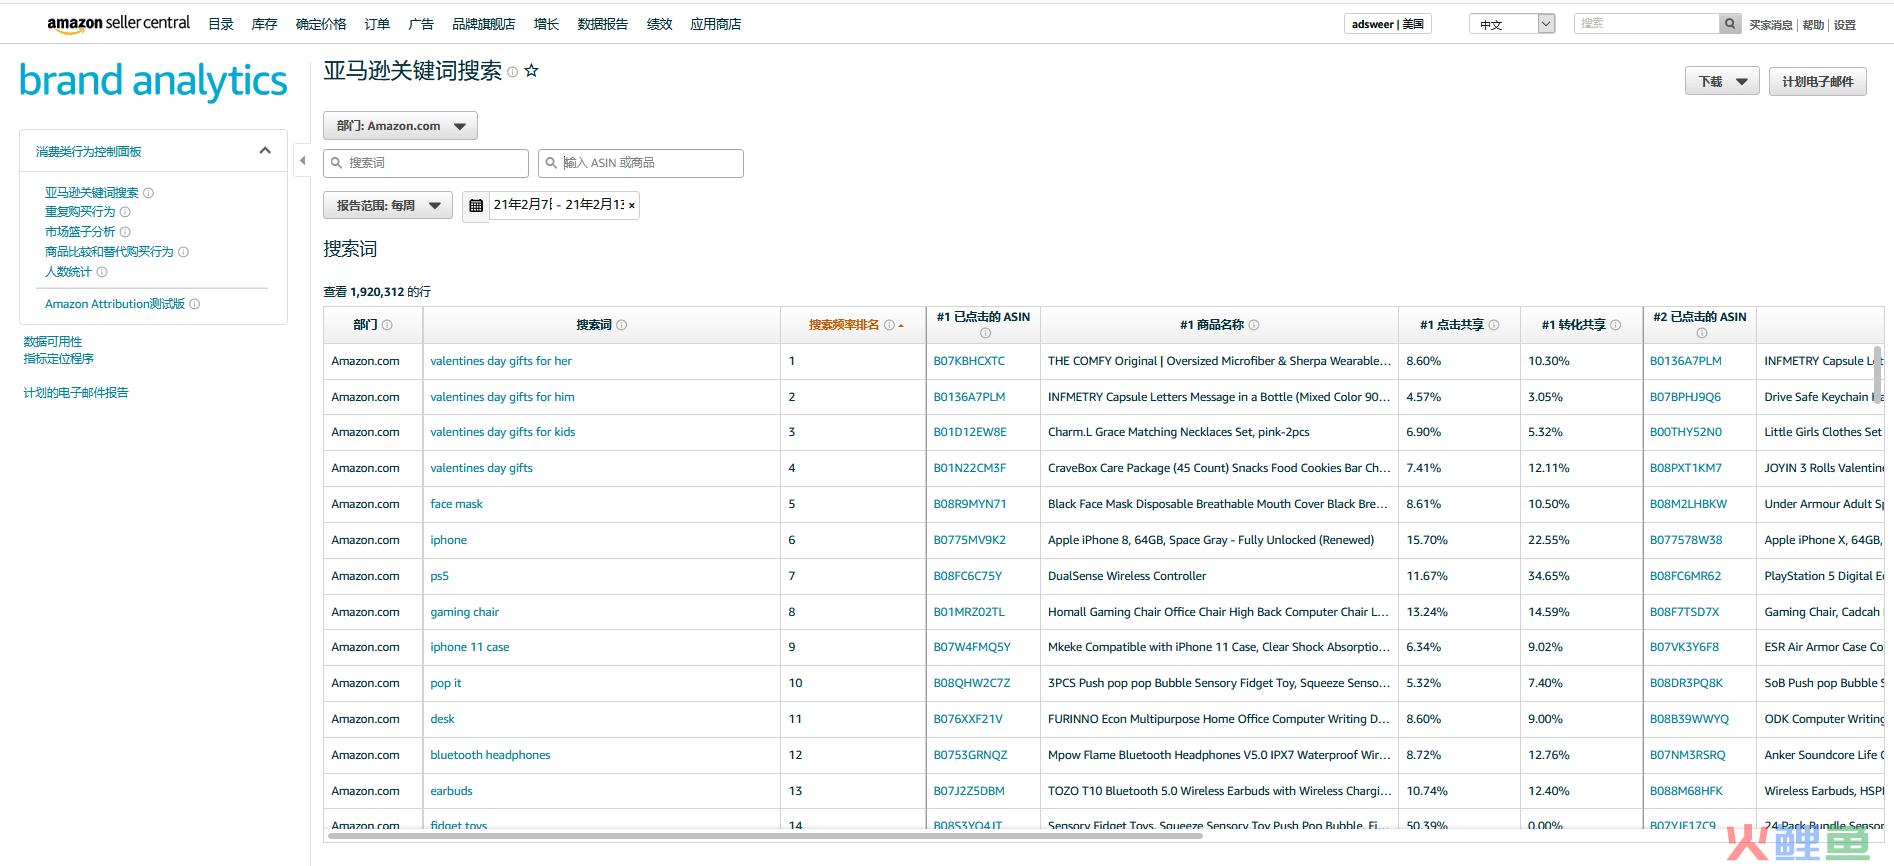
Task: Click the favorite star next to page title
Action: [531, 71]
